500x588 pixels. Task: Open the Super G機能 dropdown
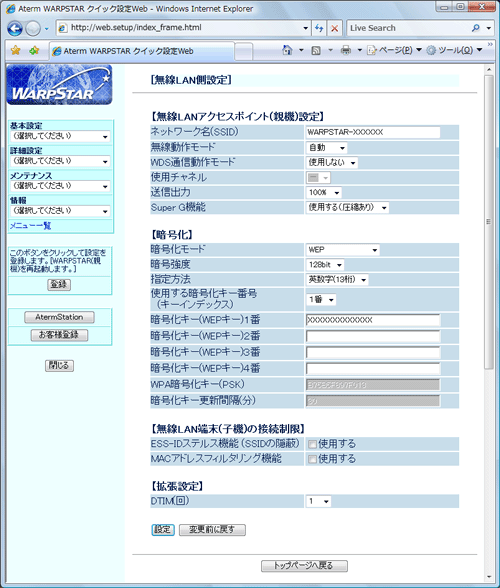click(x=347, y=208)
